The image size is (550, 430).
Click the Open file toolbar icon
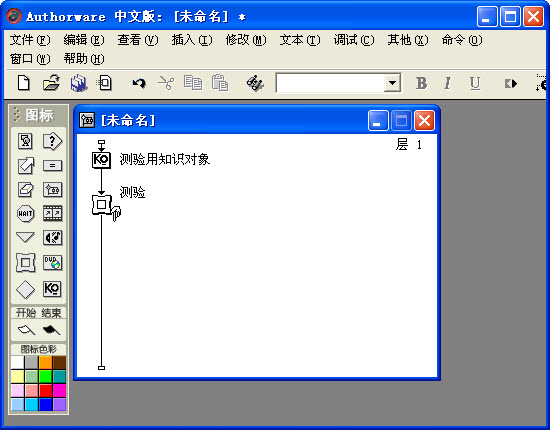coord(51,83)
